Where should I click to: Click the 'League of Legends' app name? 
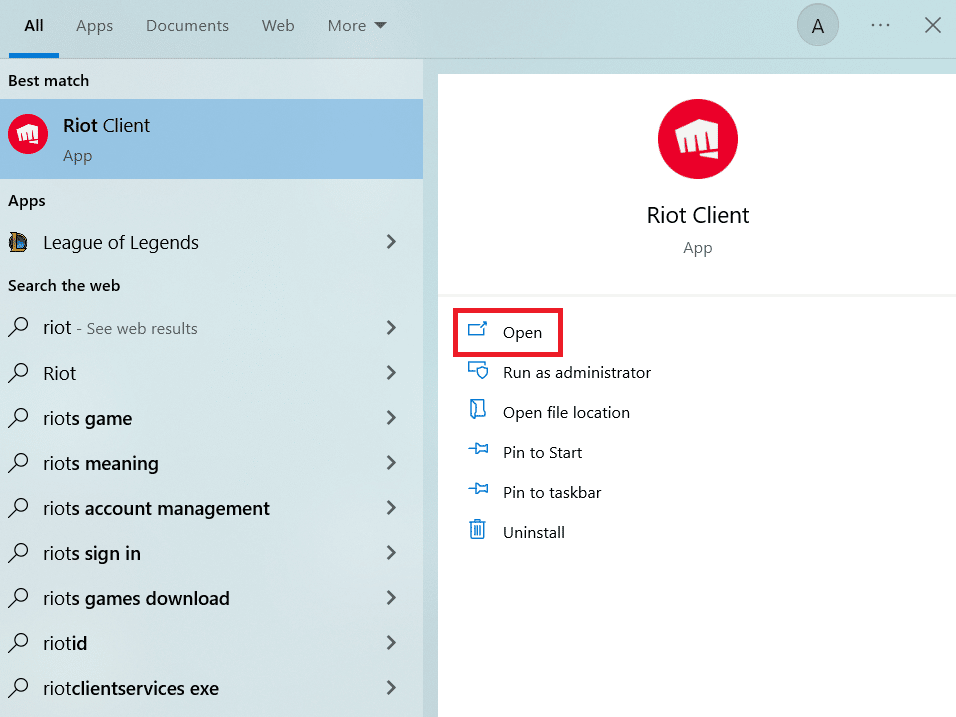coord(121,243)
